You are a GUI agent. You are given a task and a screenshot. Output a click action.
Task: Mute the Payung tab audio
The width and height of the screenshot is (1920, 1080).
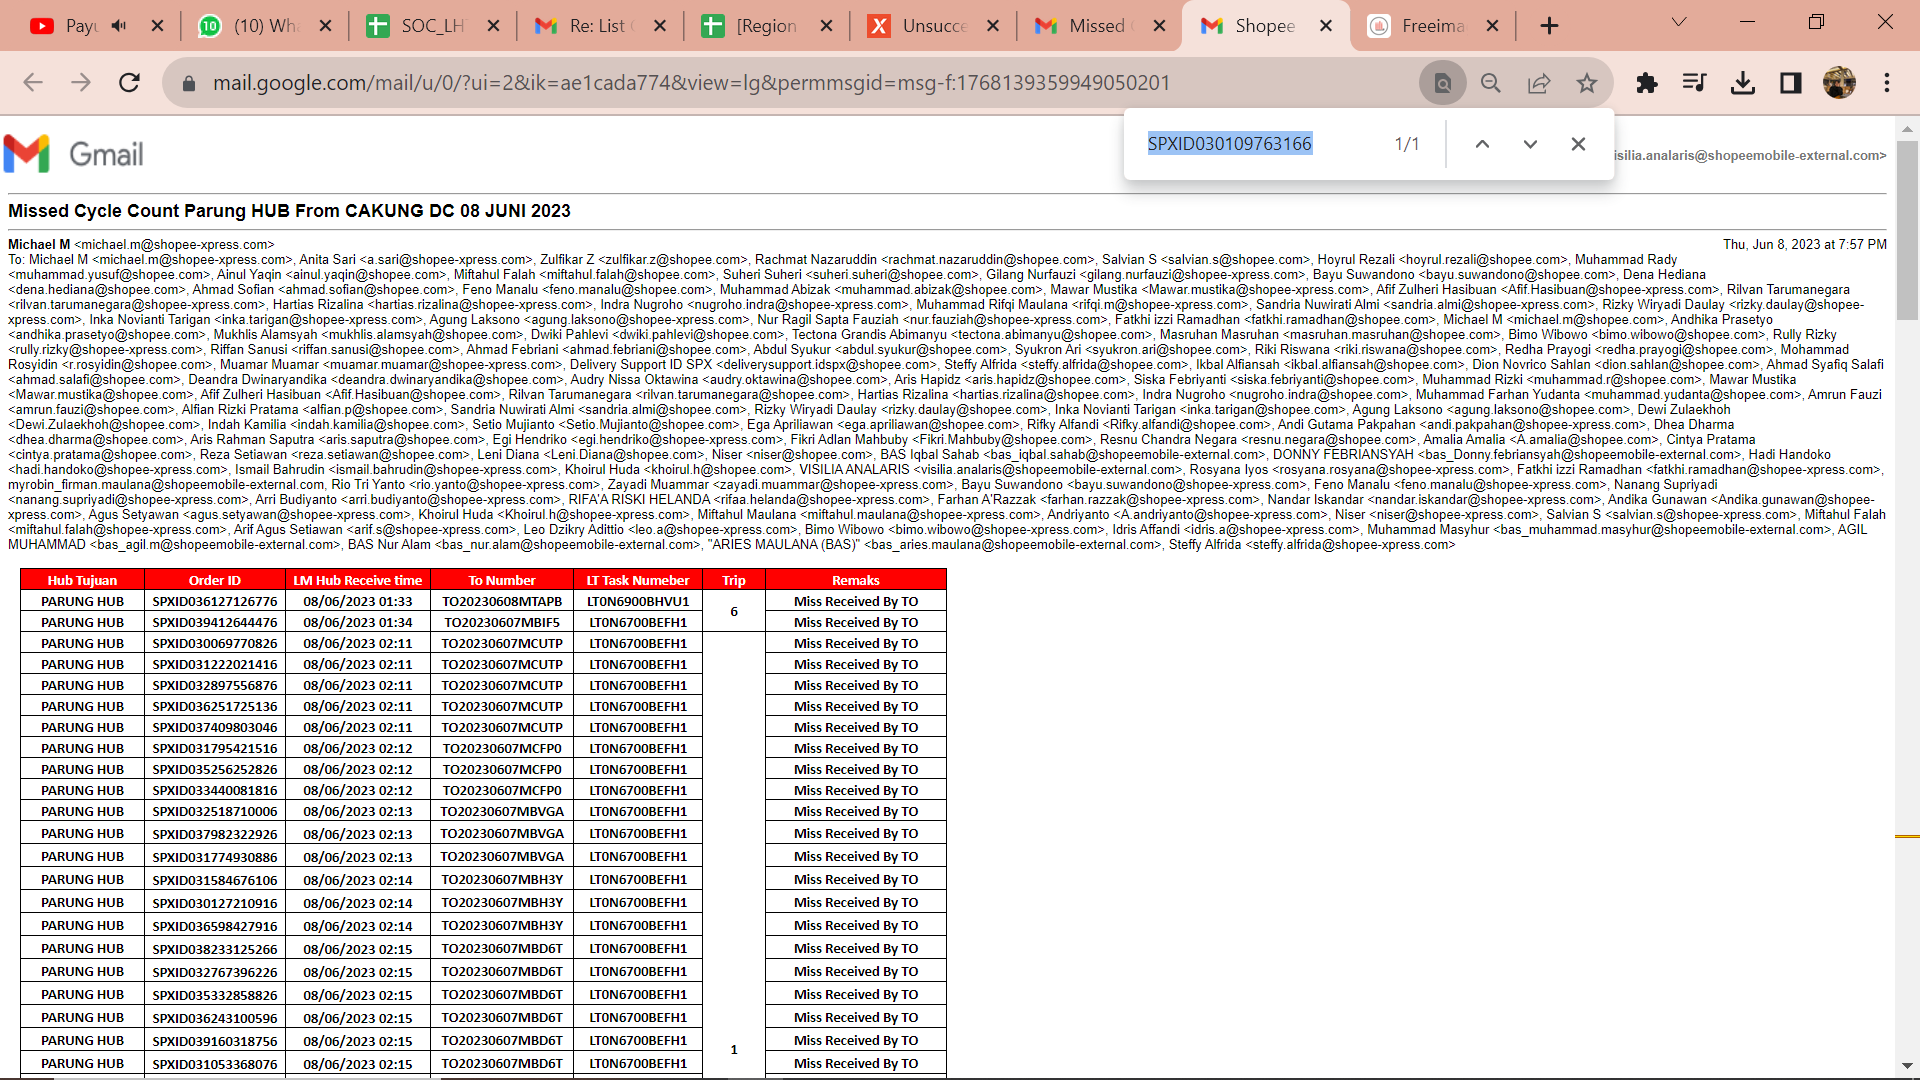coord(119,26)
